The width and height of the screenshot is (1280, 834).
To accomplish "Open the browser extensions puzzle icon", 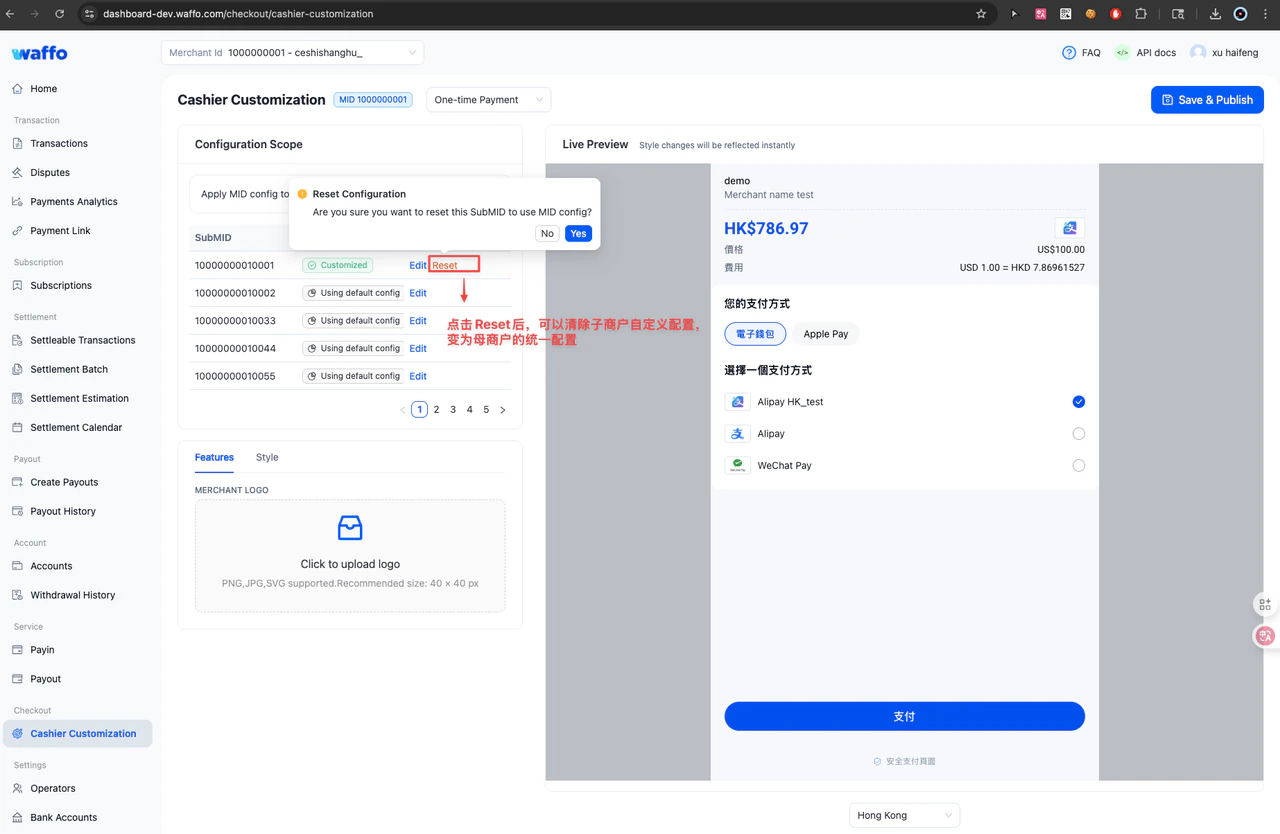I will click(x=1141, y=14).
